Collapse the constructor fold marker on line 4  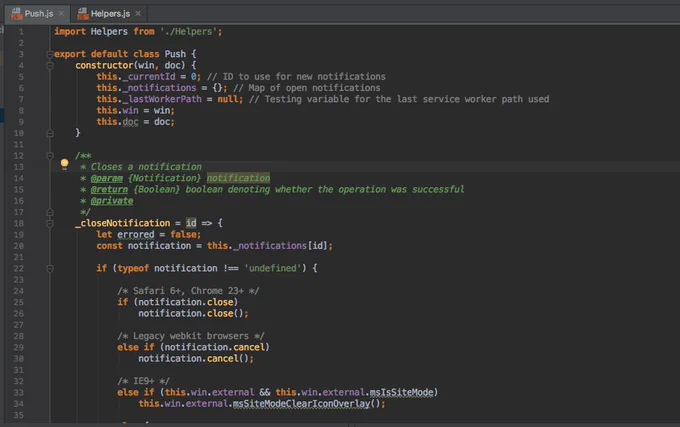49,65
